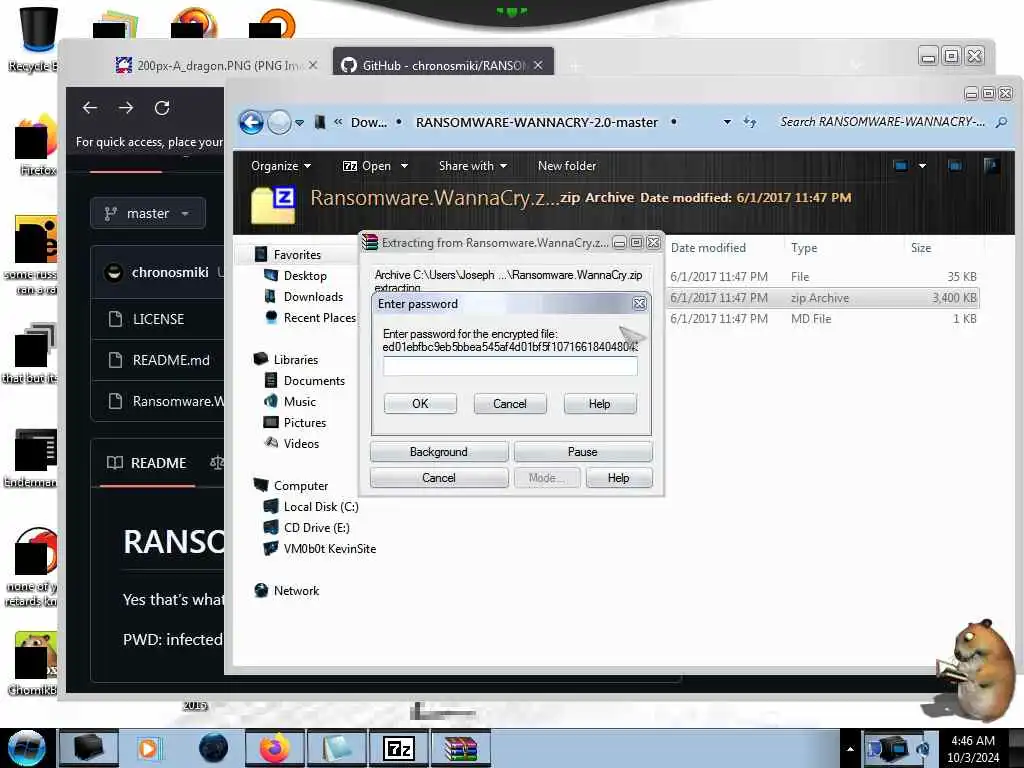
Task: Cancel the extraction in the WinRAR window
Action: [x=438, y=478]
